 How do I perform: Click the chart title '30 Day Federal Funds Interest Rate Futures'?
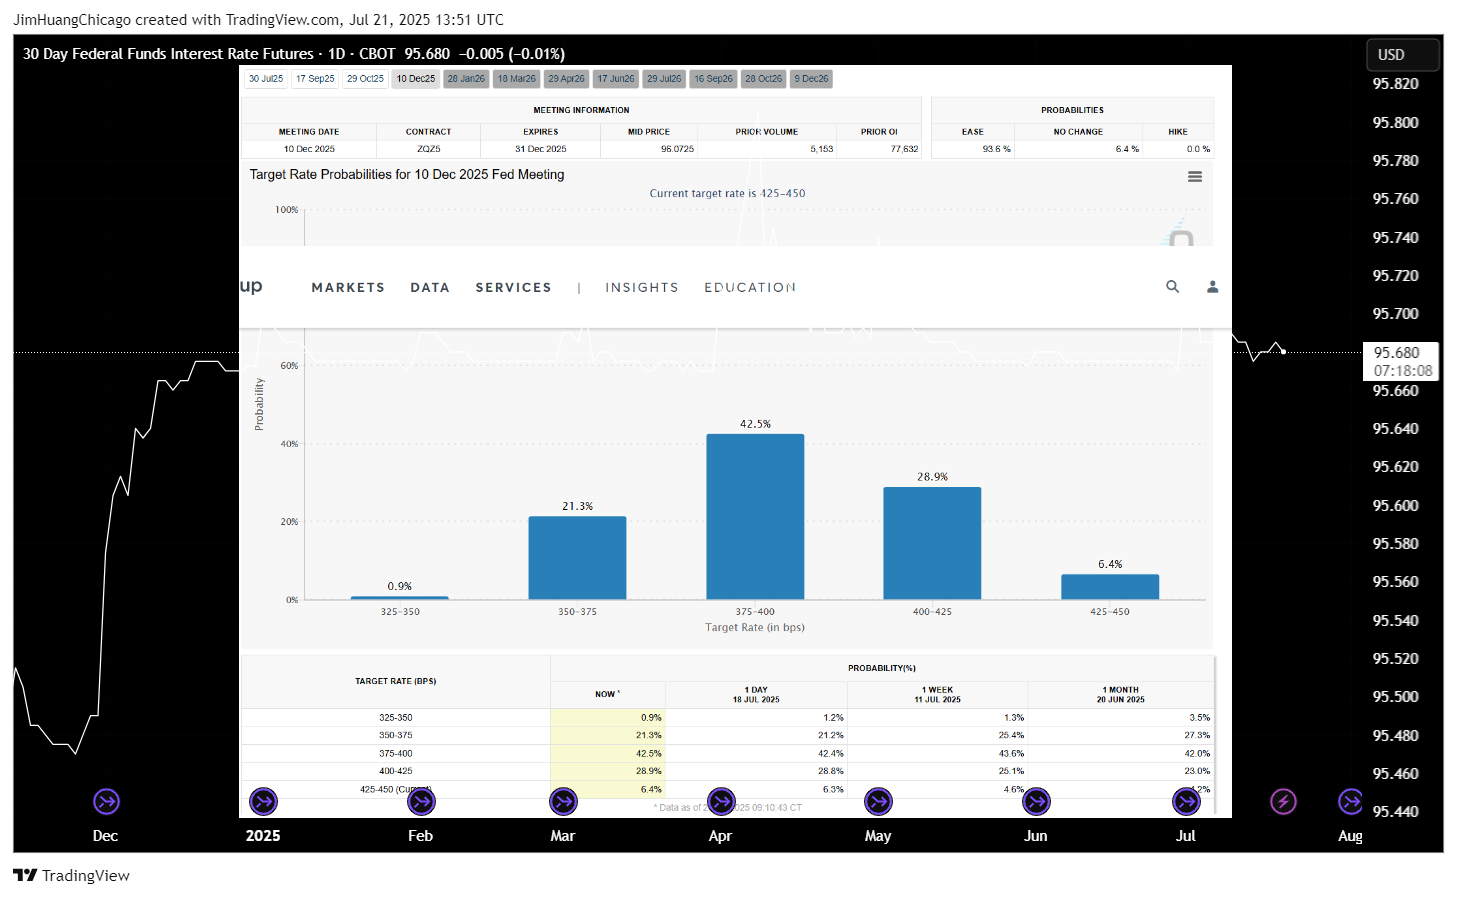coord(168,54)
